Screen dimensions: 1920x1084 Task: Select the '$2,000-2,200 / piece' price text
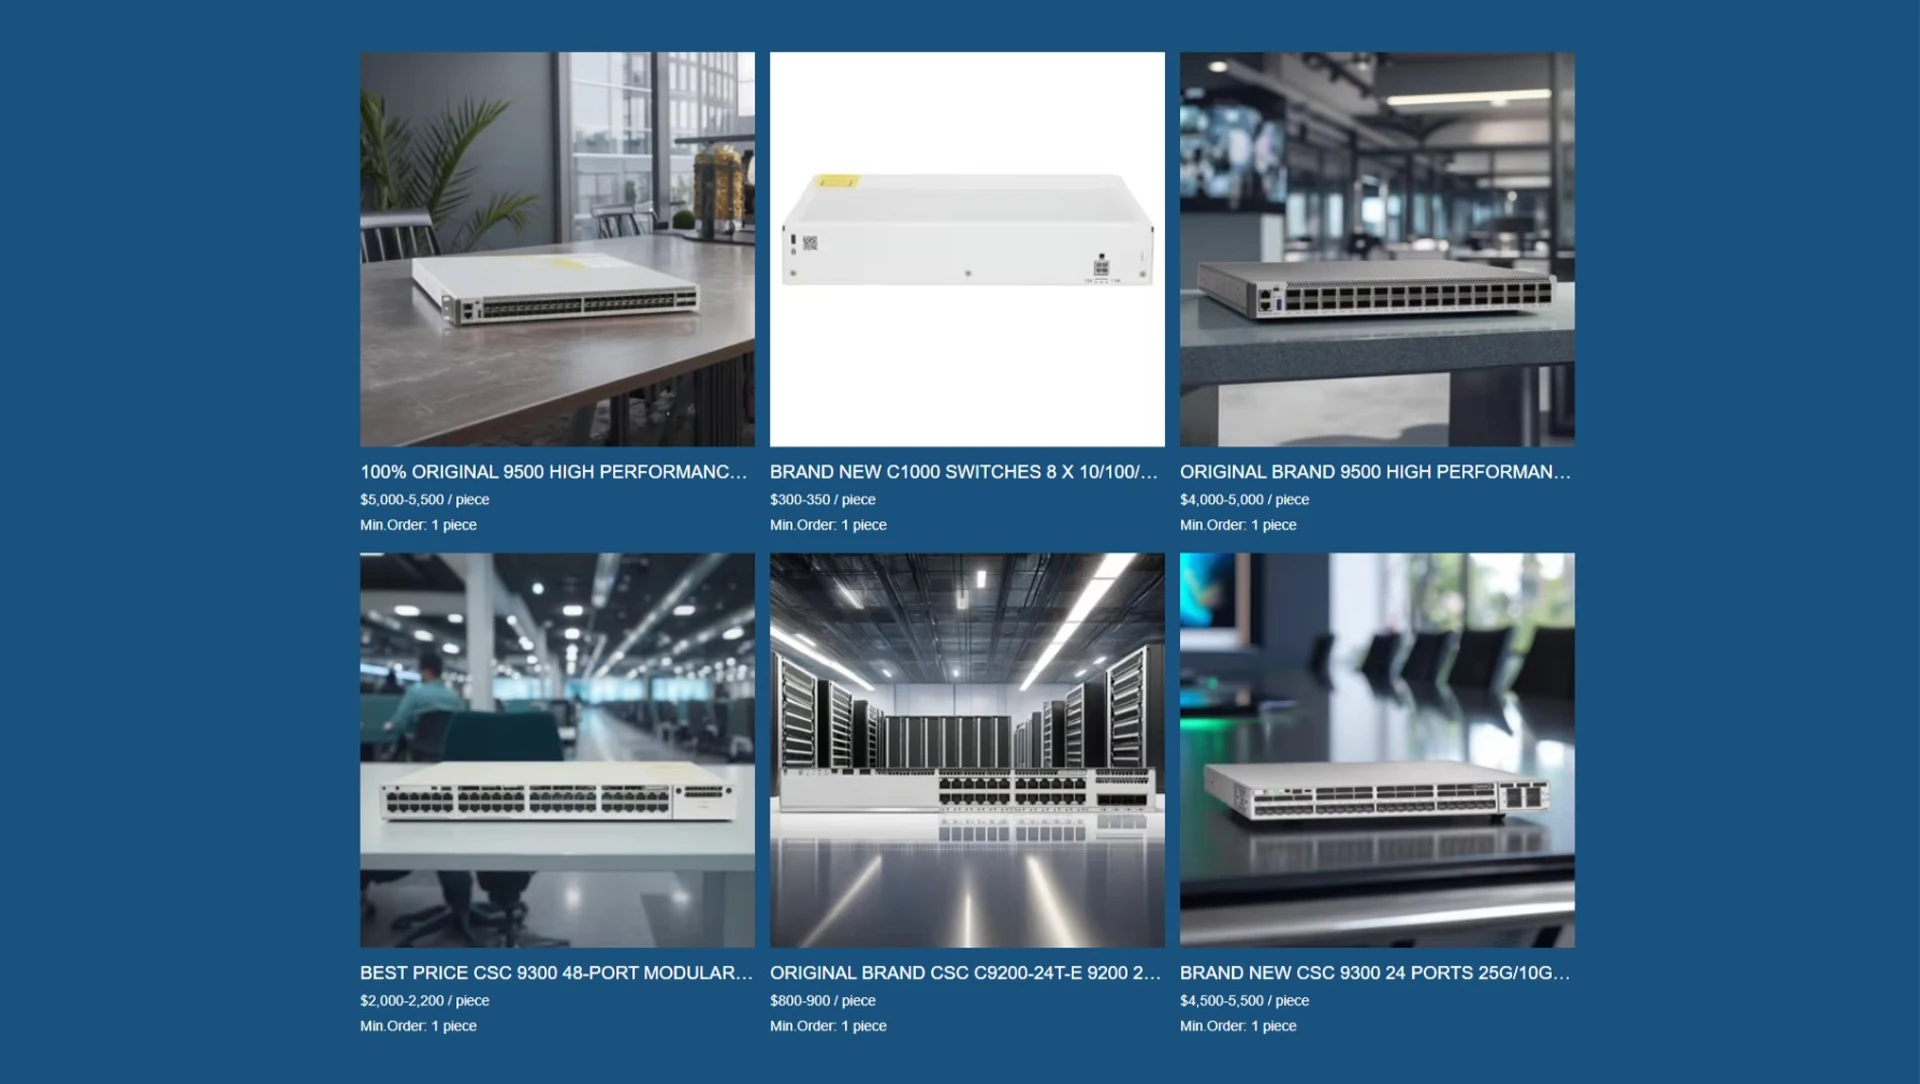pyautogui.click(x=425, y=1001)
